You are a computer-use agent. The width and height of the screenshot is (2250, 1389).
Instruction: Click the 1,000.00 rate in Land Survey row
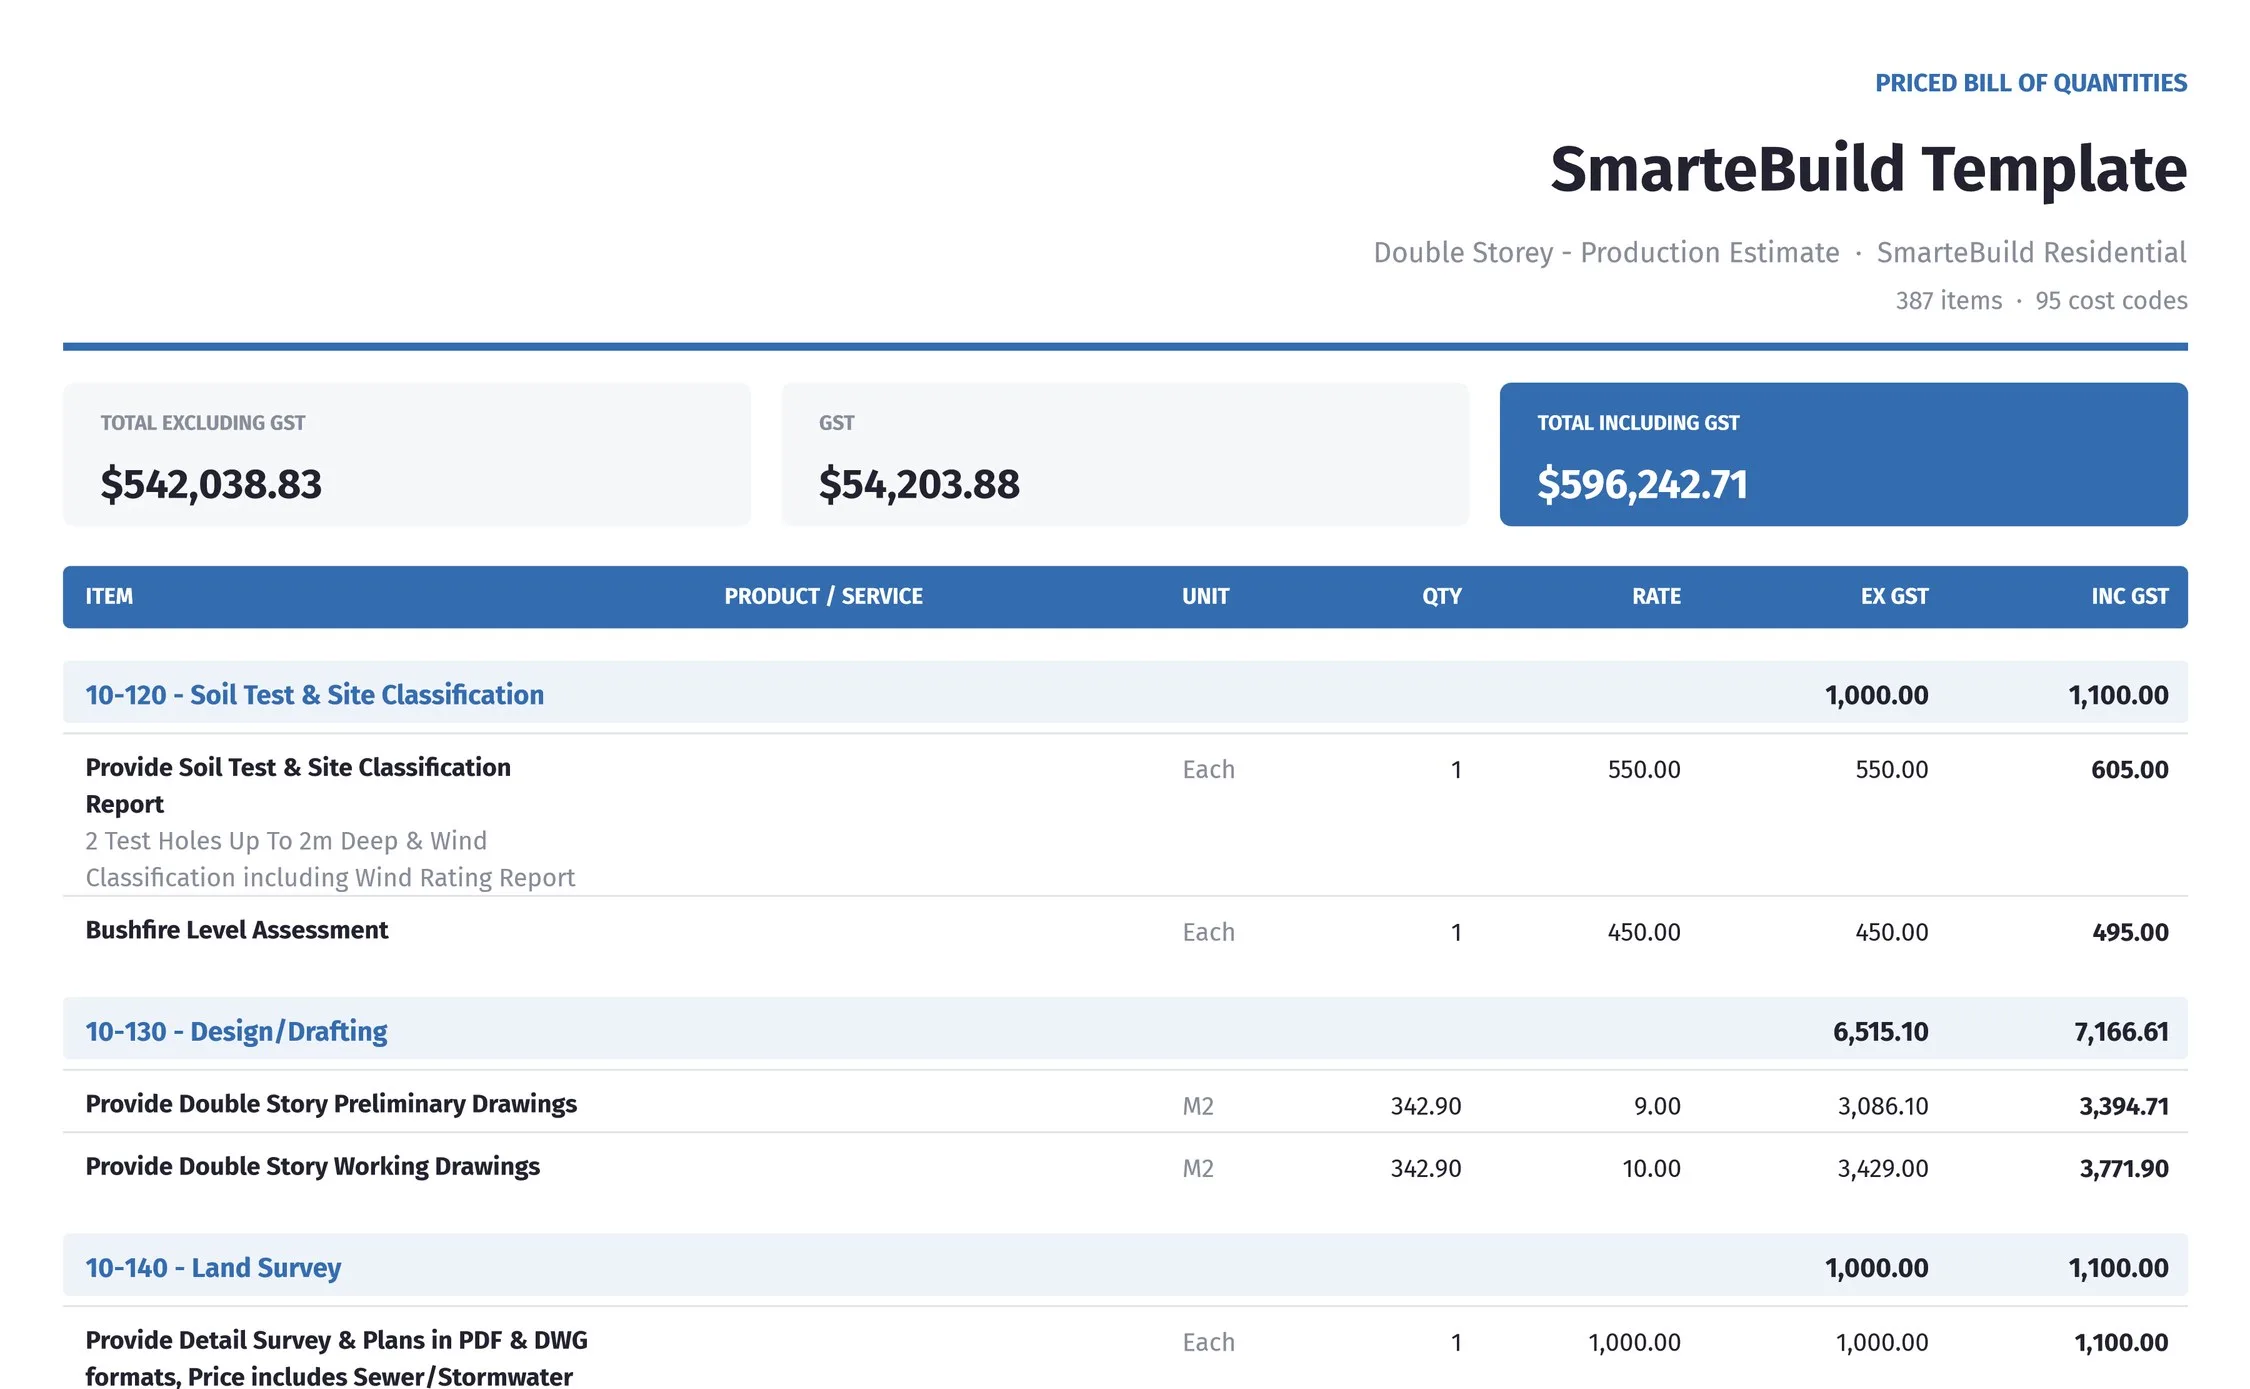coord(1634,1342)
